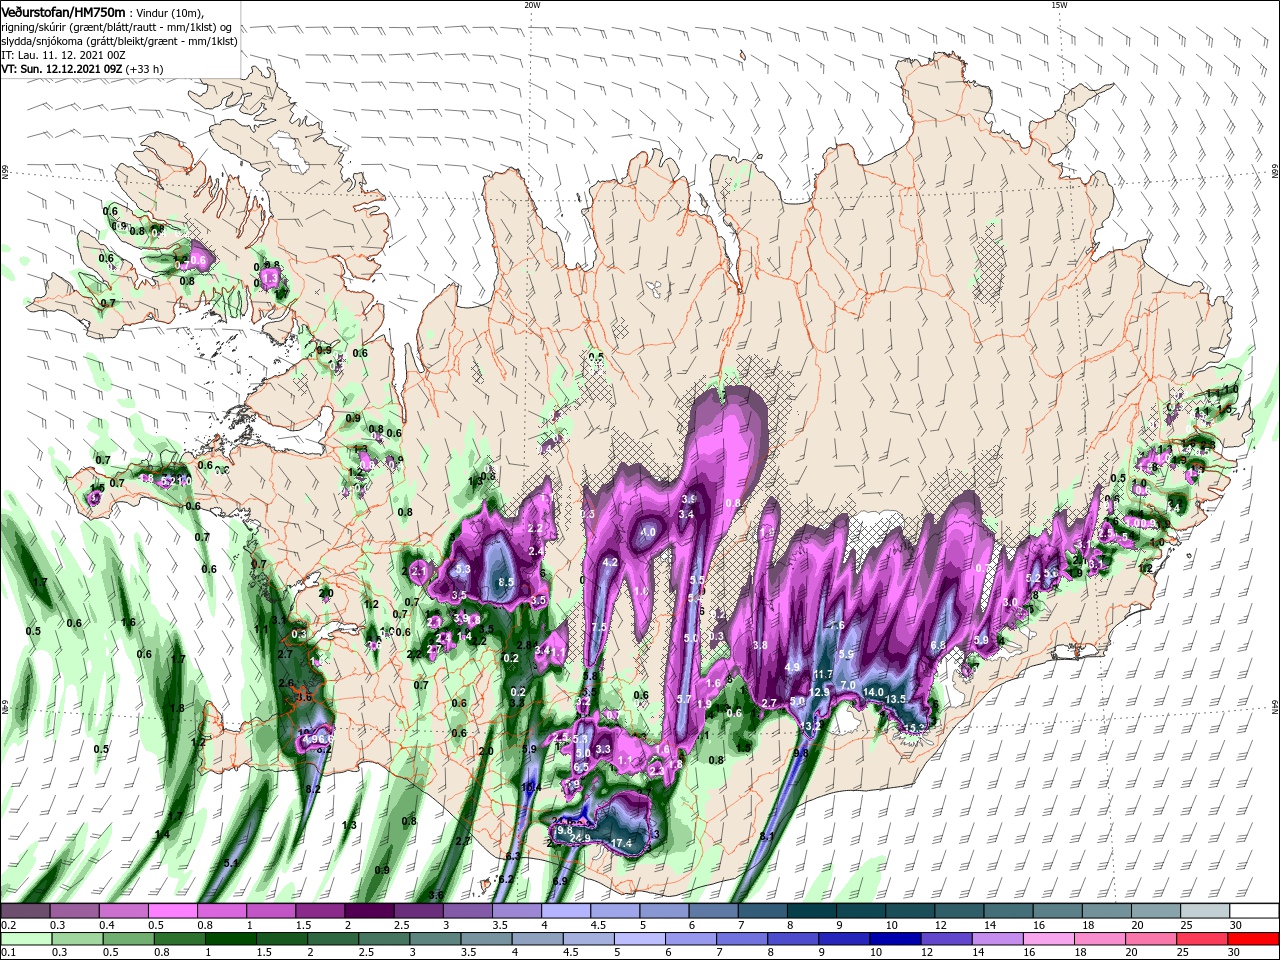Click the 5.7 precipitation value on the map
The height and width of the screenshot is (960, 1280).
click(x=684, y=699)
